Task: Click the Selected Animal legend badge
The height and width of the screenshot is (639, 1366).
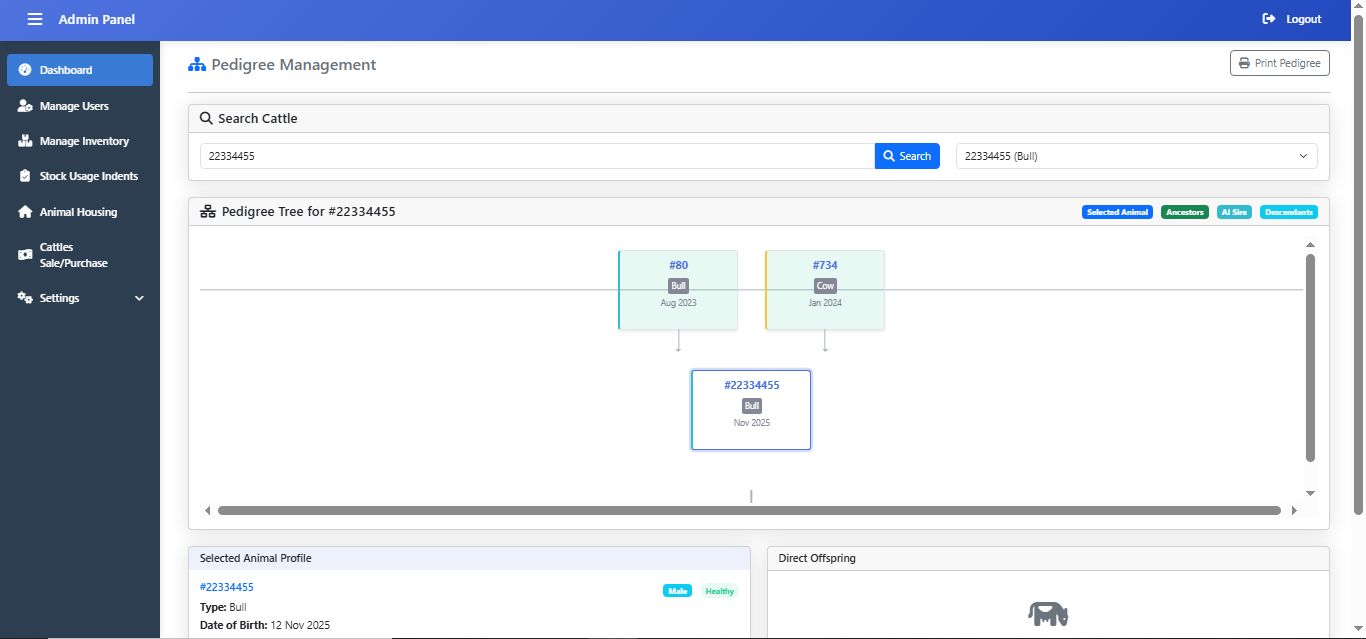Action: pos(1117,212)
